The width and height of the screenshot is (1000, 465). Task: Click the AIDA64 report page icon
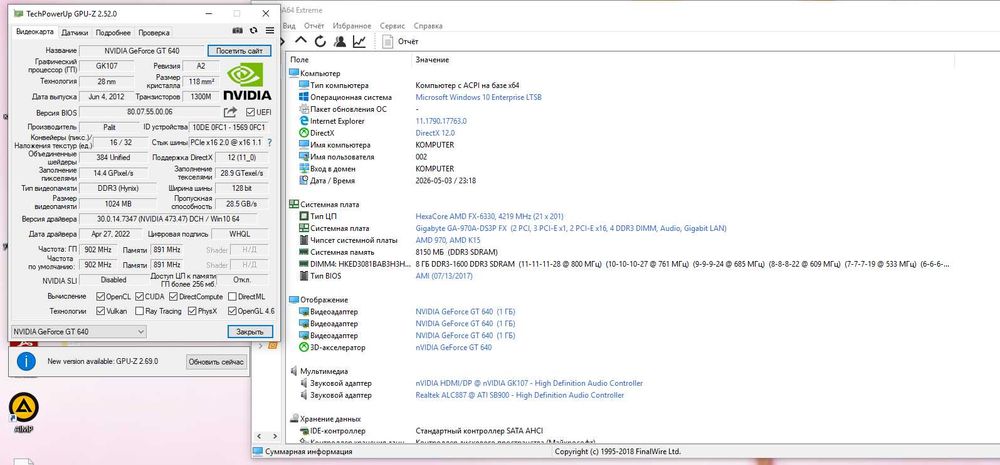[387, 41]
